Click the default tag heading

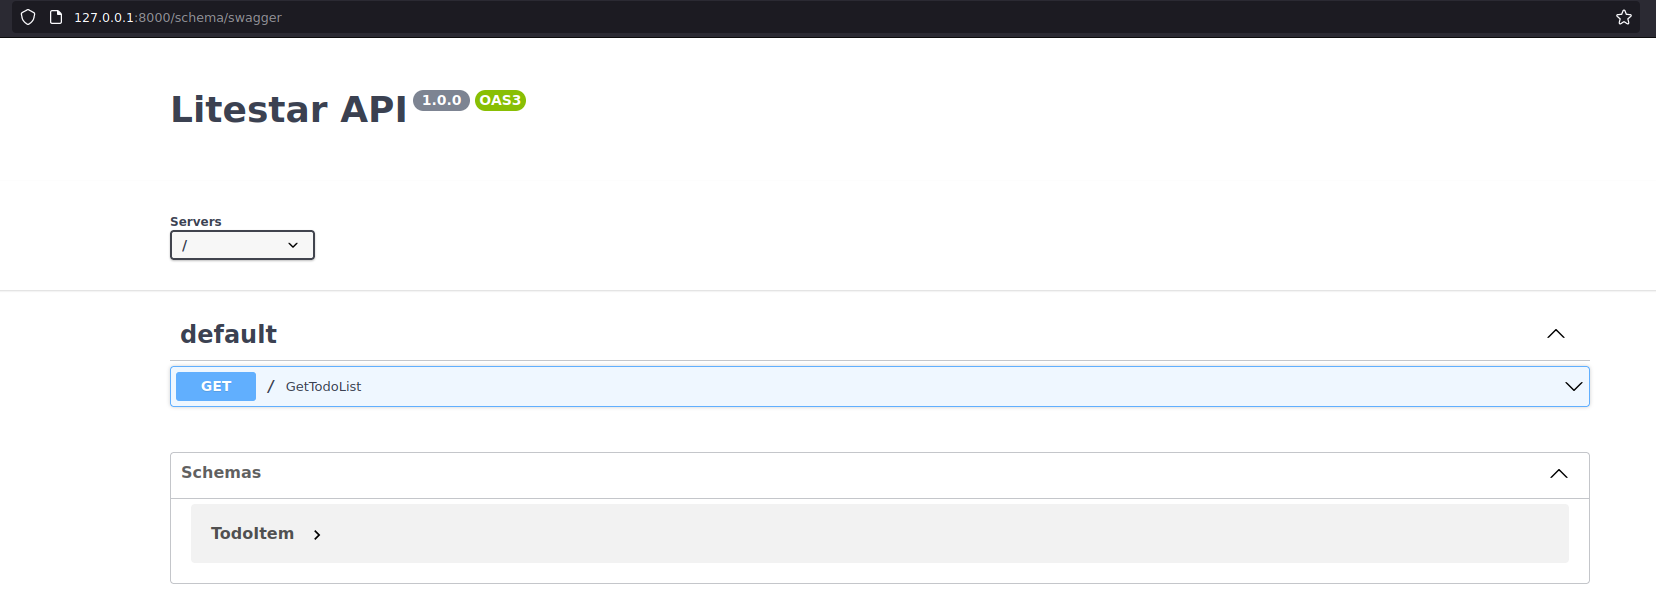pyautogui.click(x=229, y=334)
